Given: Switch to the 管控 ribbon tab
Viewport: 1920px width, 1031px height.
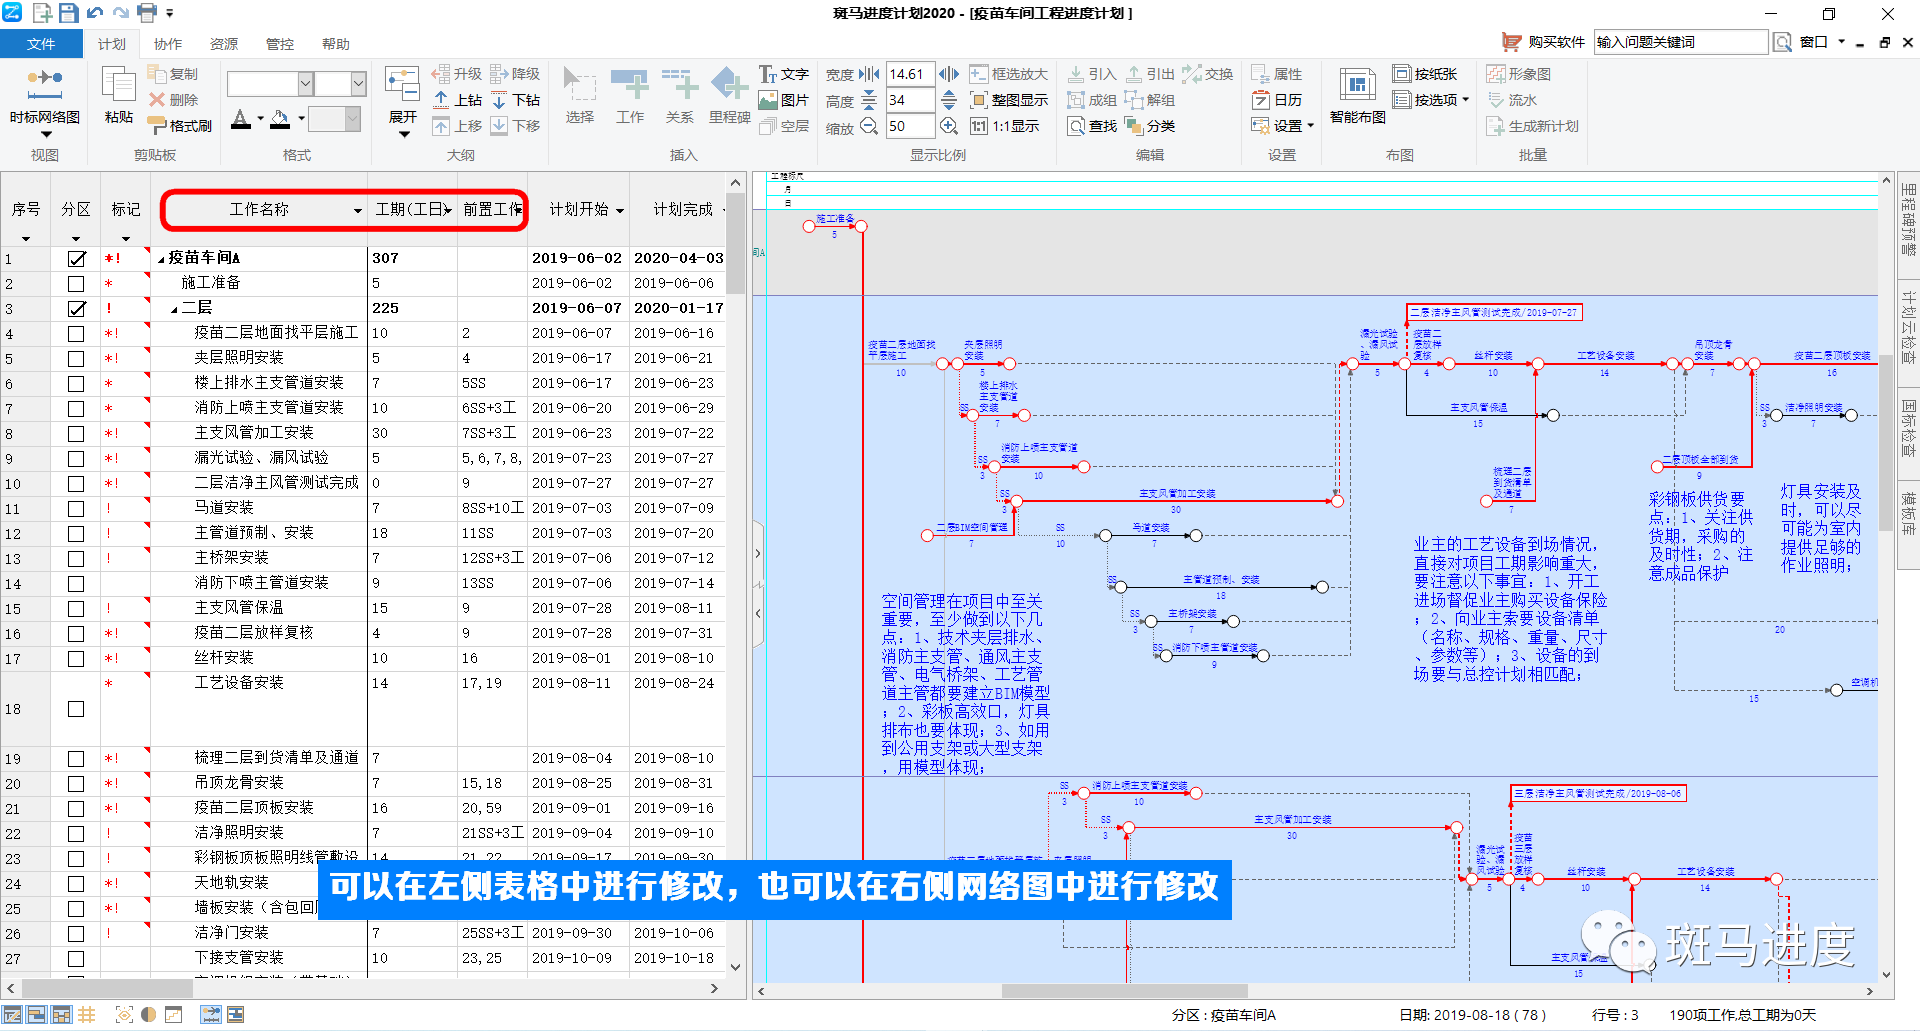Looking at the screenshot, I should (280, 44).
